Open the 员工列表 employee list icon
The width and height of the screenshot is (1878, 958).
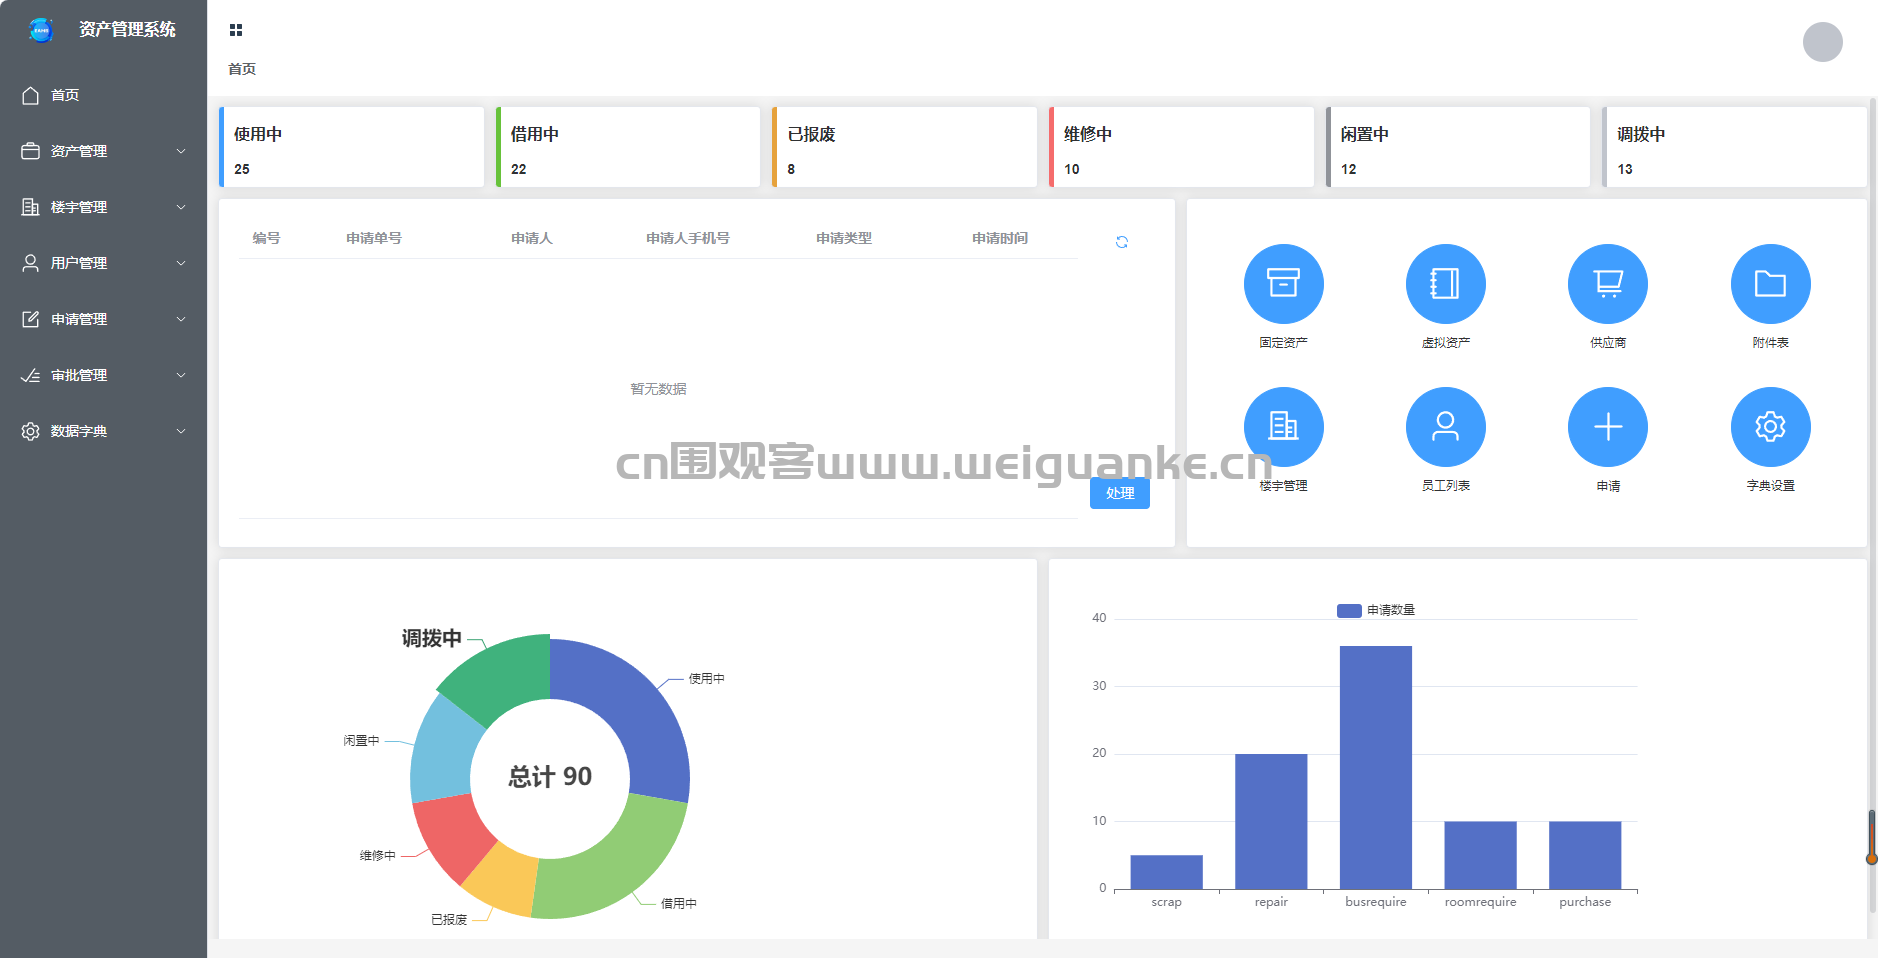pos(1445,427)
